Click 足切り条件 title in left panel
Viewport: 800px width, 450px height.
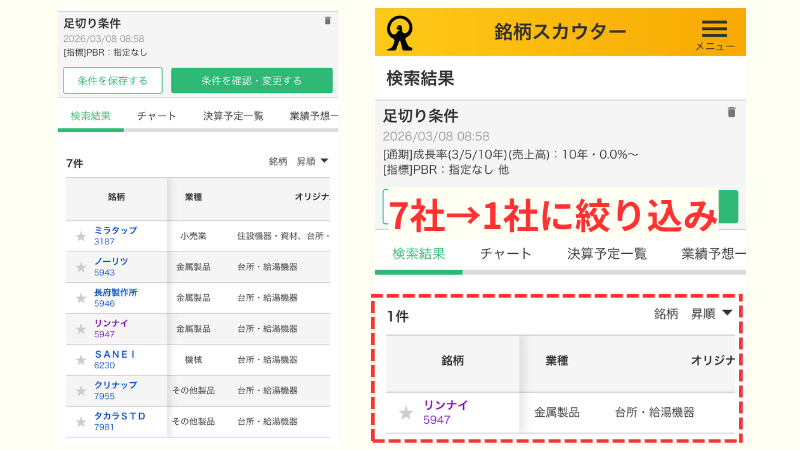tap(92, 23)
